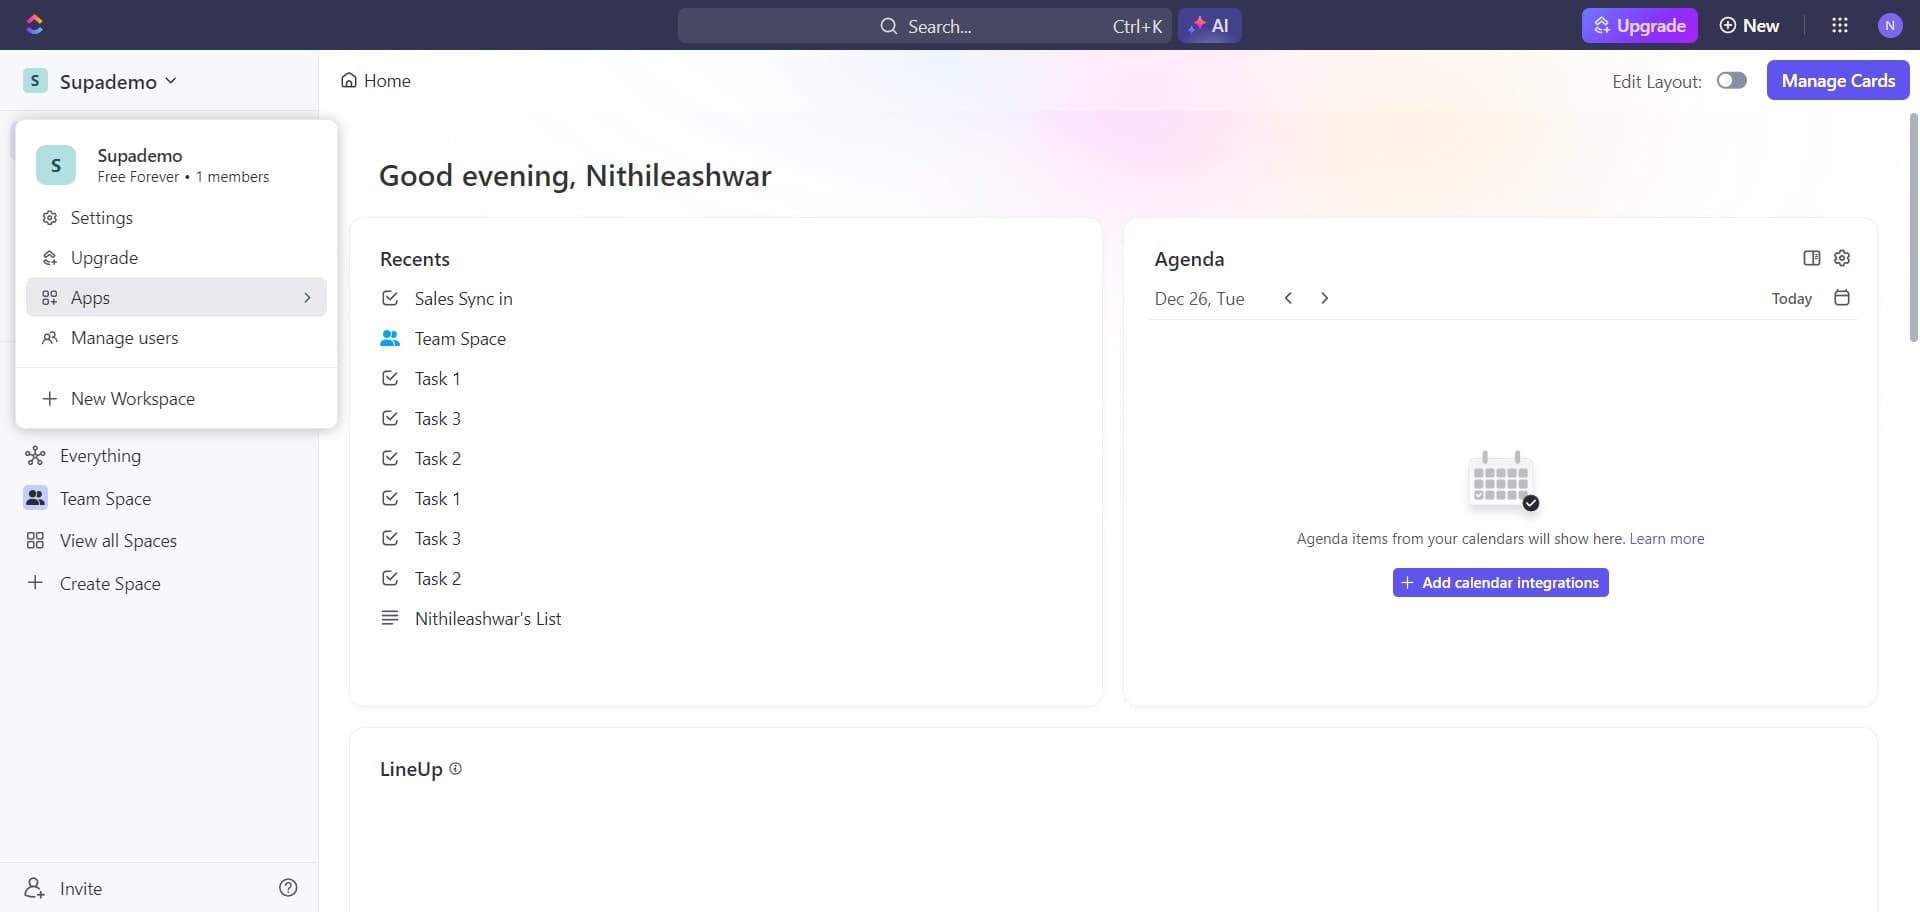
Task: Check off Sales Sync in from Recents
Action: [390, 297]
